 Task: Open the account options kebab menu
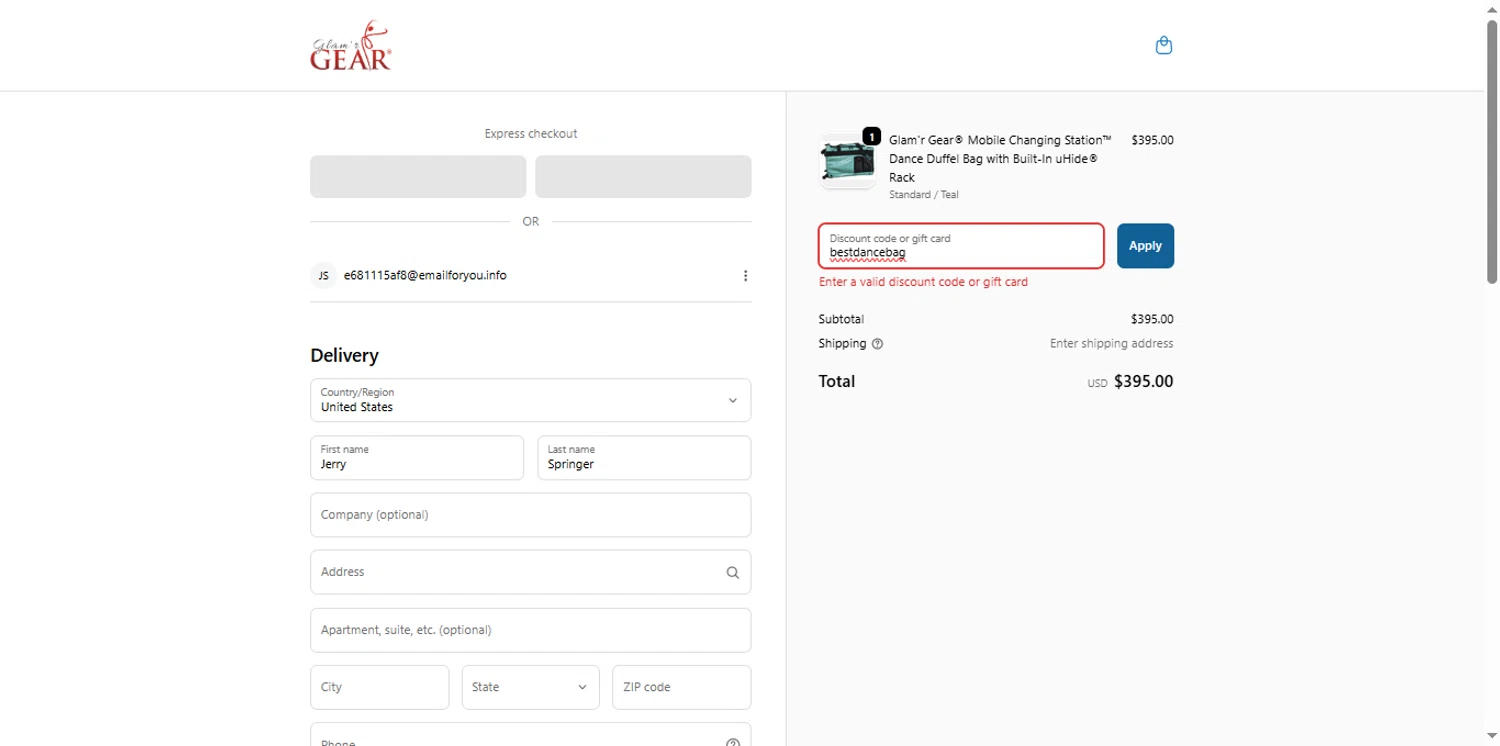click(x=745, y=276)
